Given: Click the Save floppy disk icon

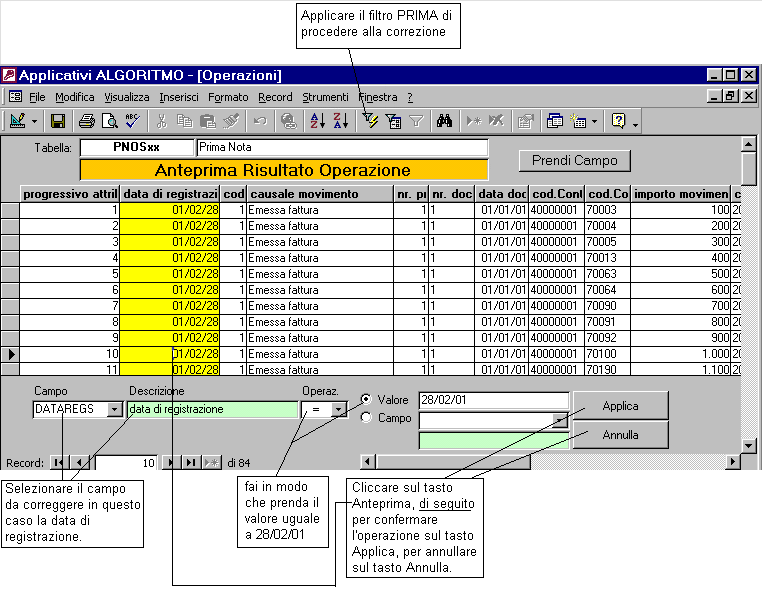Looking at the screenshot, I should (x=58, y=121).
